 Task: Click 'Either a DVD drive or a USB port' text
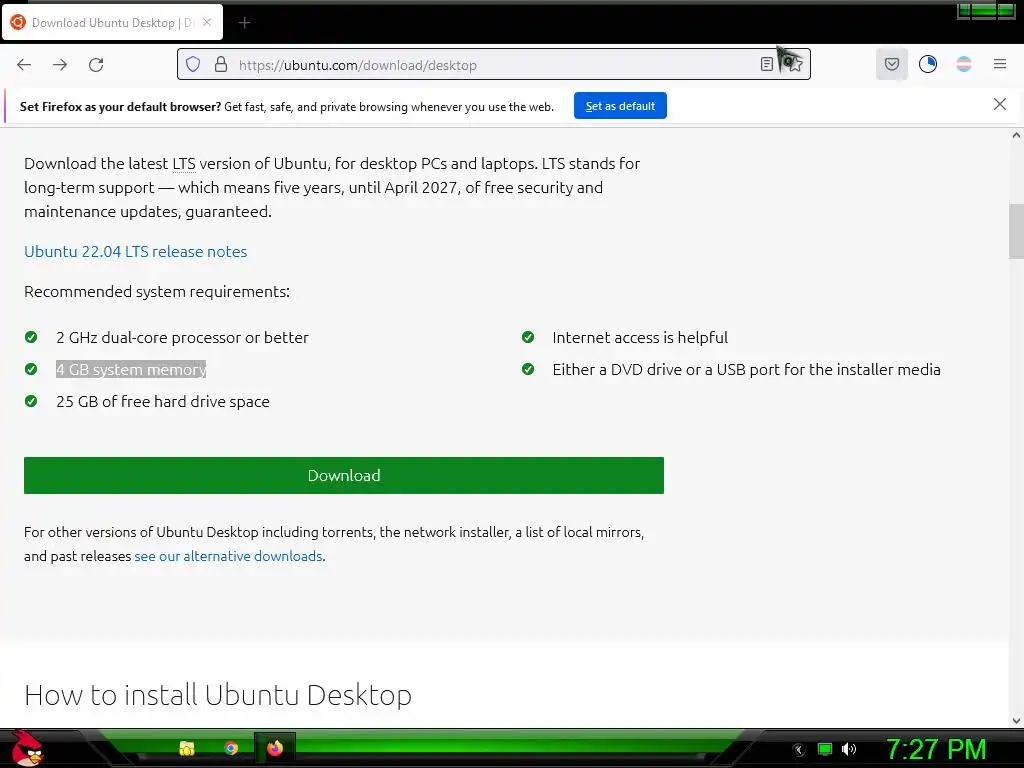click(x=746, y=370)
